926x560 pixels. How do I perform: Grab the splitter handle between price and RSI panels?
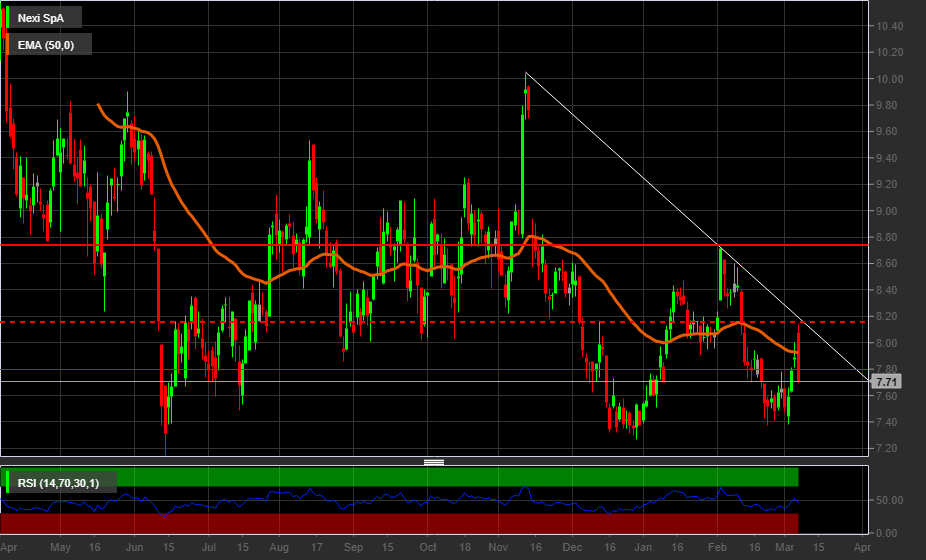(434, 462)
